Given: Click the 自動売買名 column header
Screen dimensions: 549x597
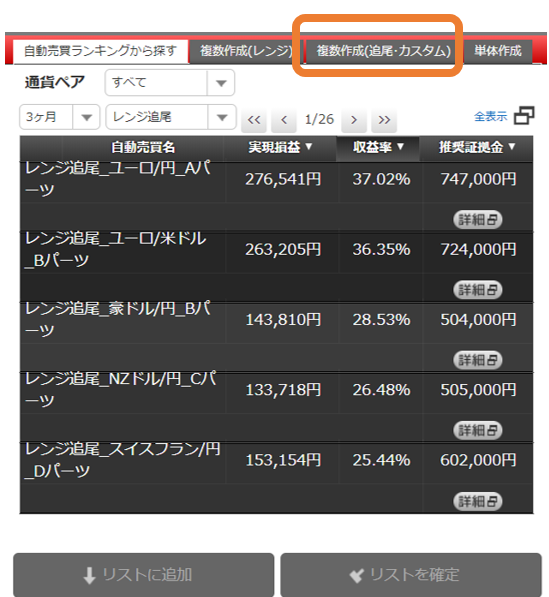Looking at the screenshot, I should [143, 147].
